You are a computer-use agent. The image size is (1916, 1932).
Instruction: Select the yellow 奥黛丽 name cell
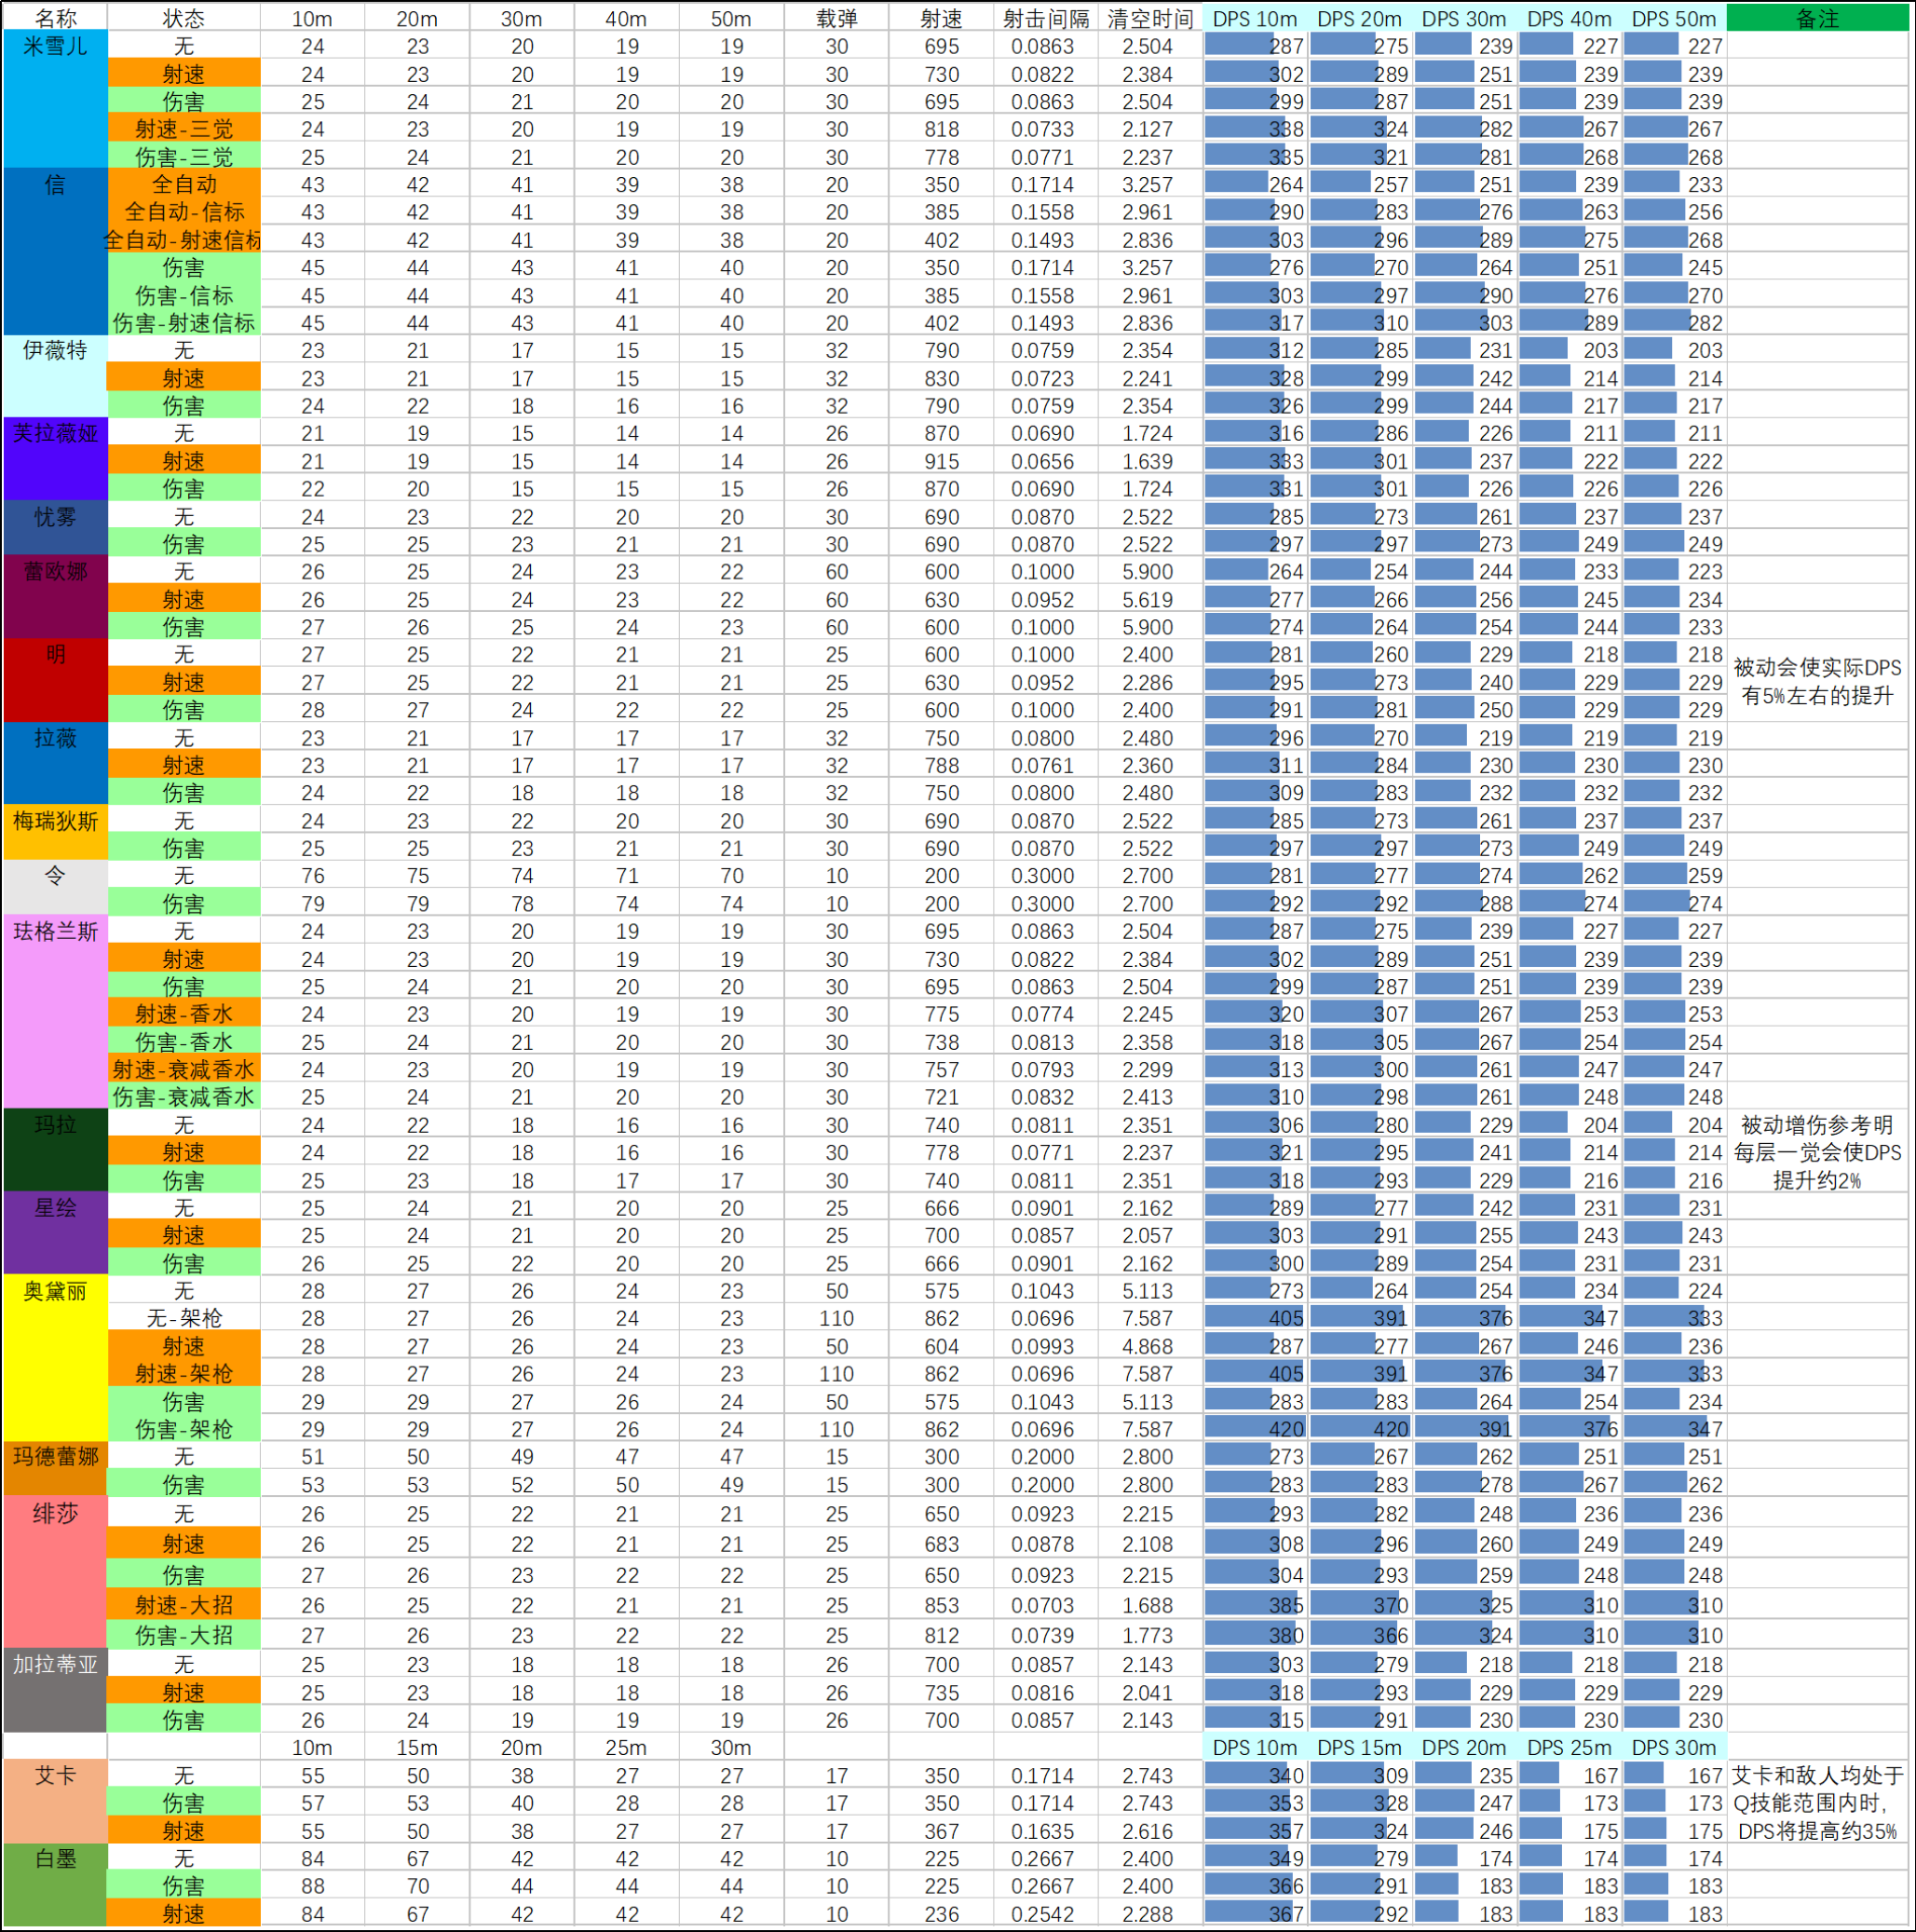coord(55,1358)
